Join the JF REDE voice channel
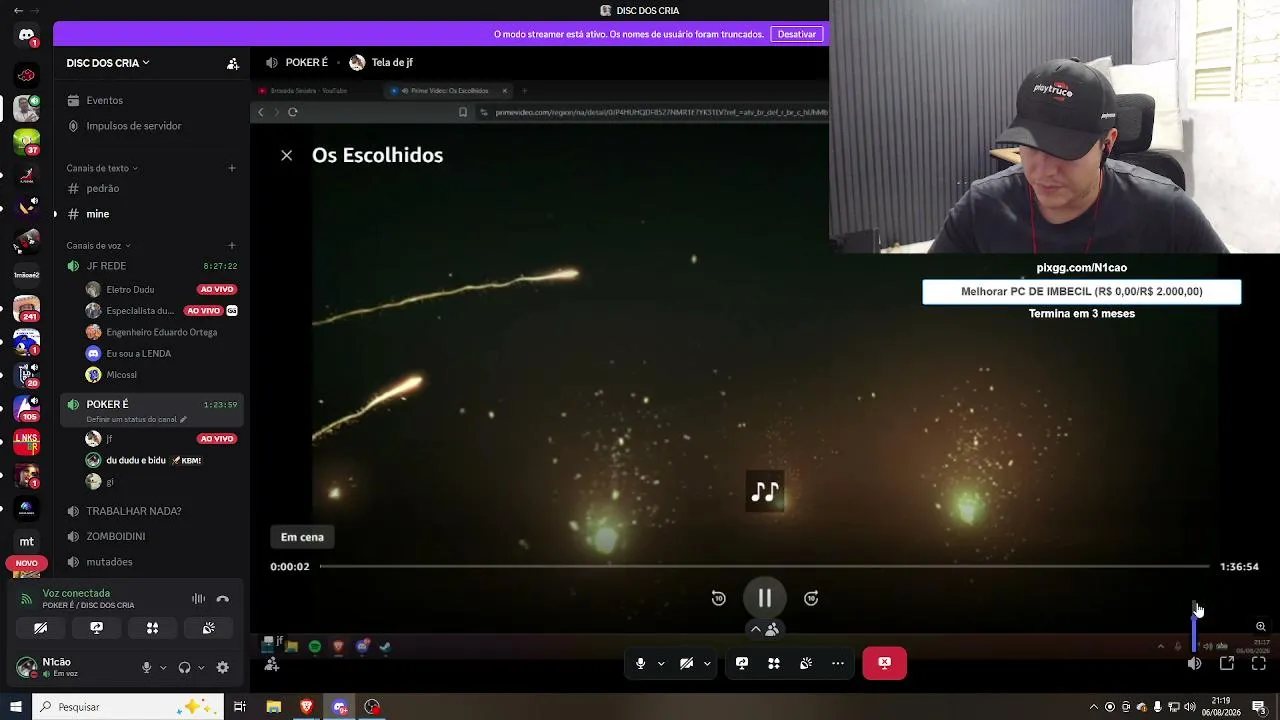The width and height of the screenshot is (1280, 720). click(x=150, y=266)
